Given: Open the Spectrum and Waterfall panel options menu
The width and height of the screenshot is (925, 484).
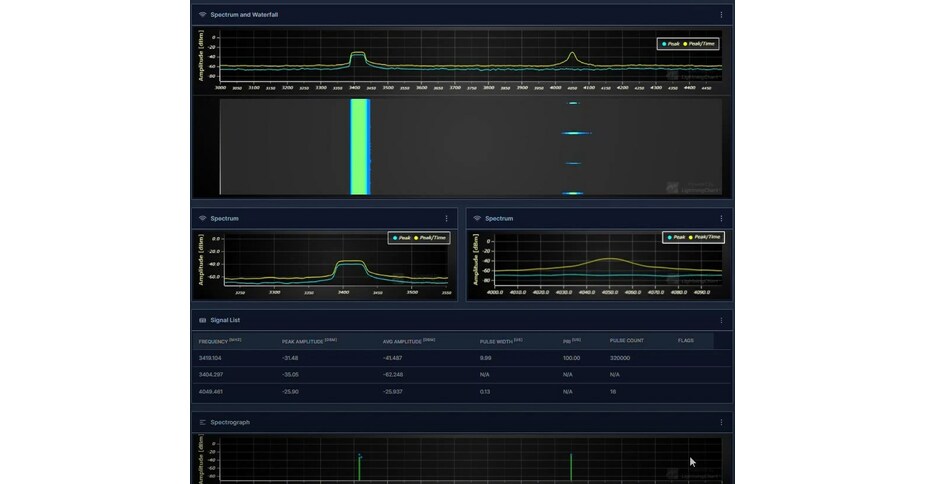Looking at the screenshot, I should pos(721,15).
